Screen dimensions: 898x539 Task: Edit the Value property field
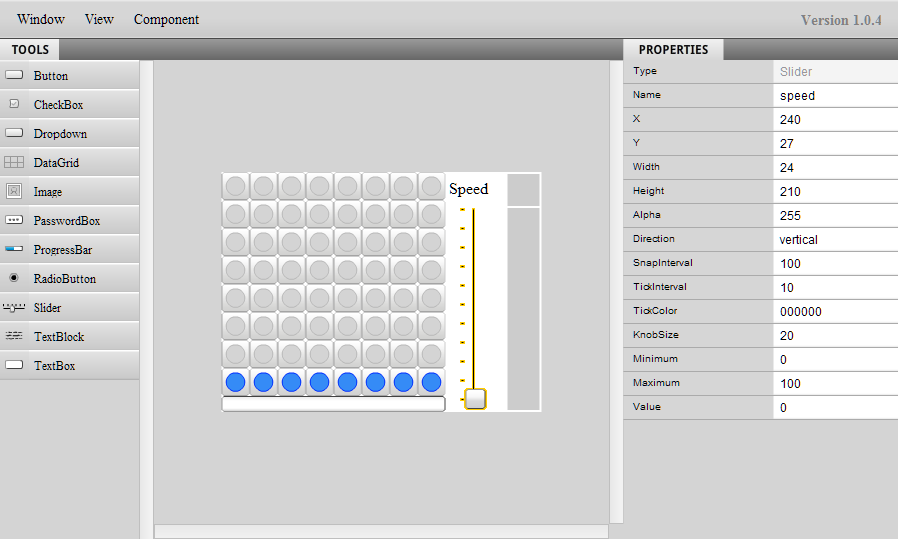coord(836,408)
